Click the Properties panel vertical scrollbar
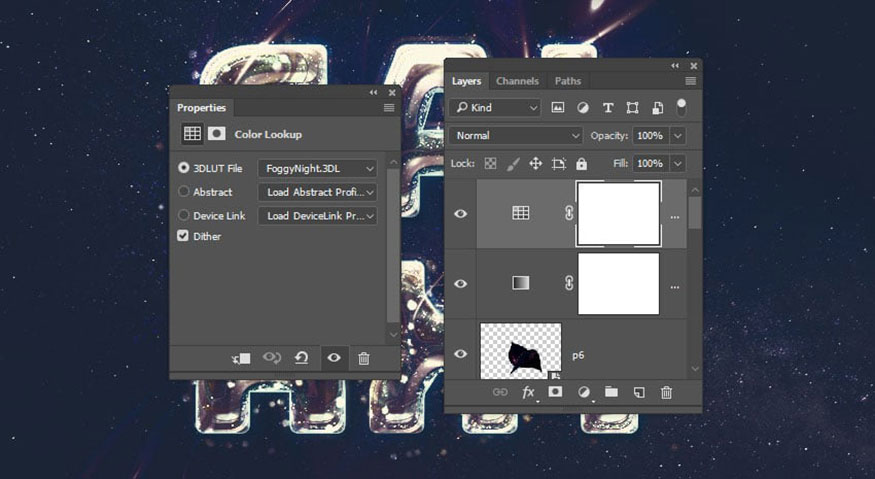The width and height of the screenshot is (875, 479). (393, 248)
